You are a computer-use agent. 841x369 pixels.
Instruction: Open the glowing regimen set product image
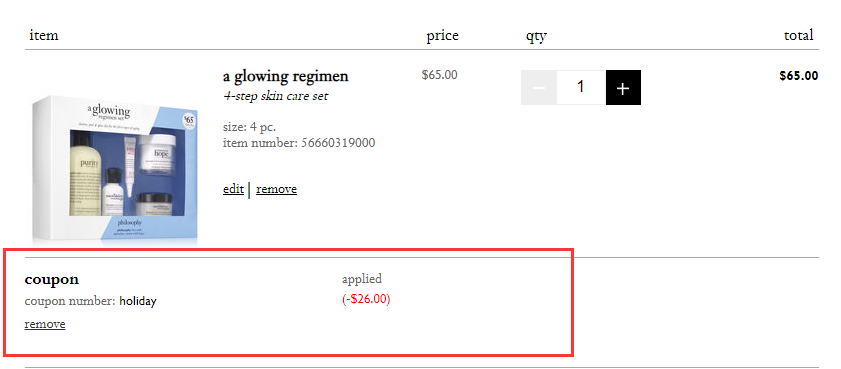click(115, 169)
